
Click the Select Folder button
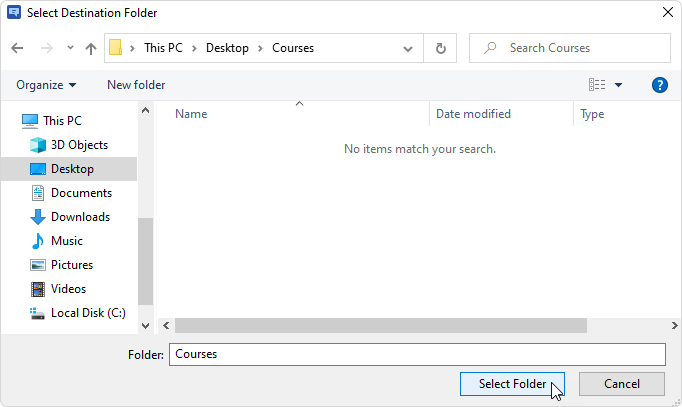click(x=512, y=384)
